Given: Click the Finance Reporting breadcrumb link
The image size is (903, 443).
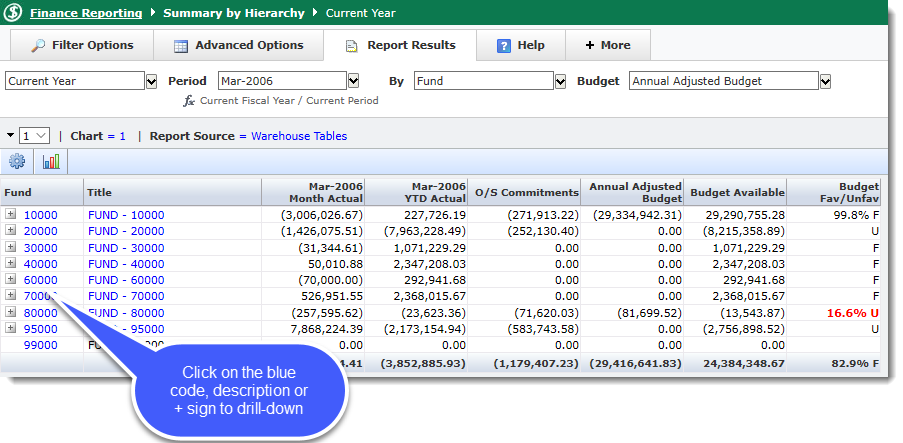Looking at the screenshot, I should [85, 14].
